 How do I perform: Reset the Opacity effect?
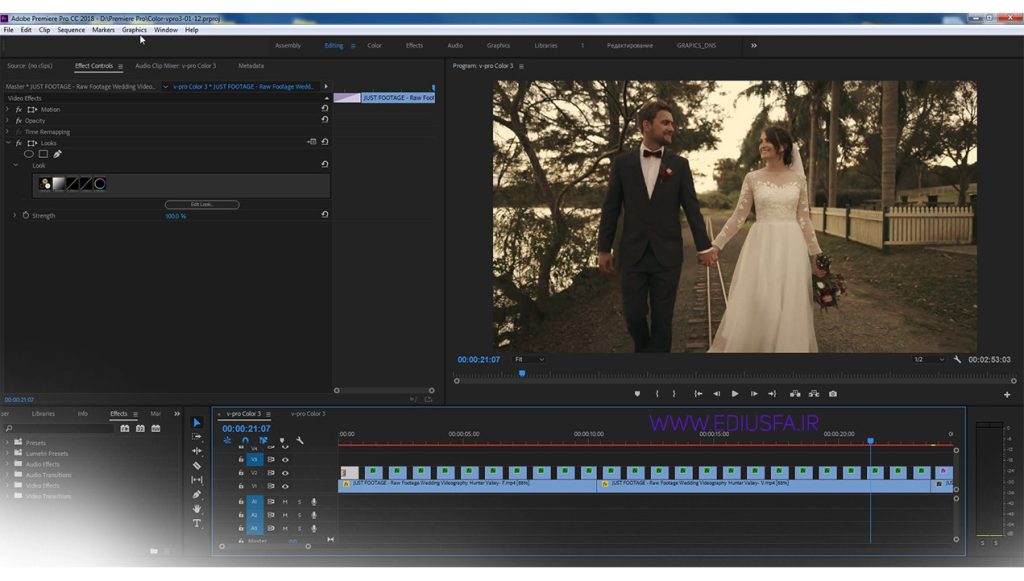click(x=325, y=119)
